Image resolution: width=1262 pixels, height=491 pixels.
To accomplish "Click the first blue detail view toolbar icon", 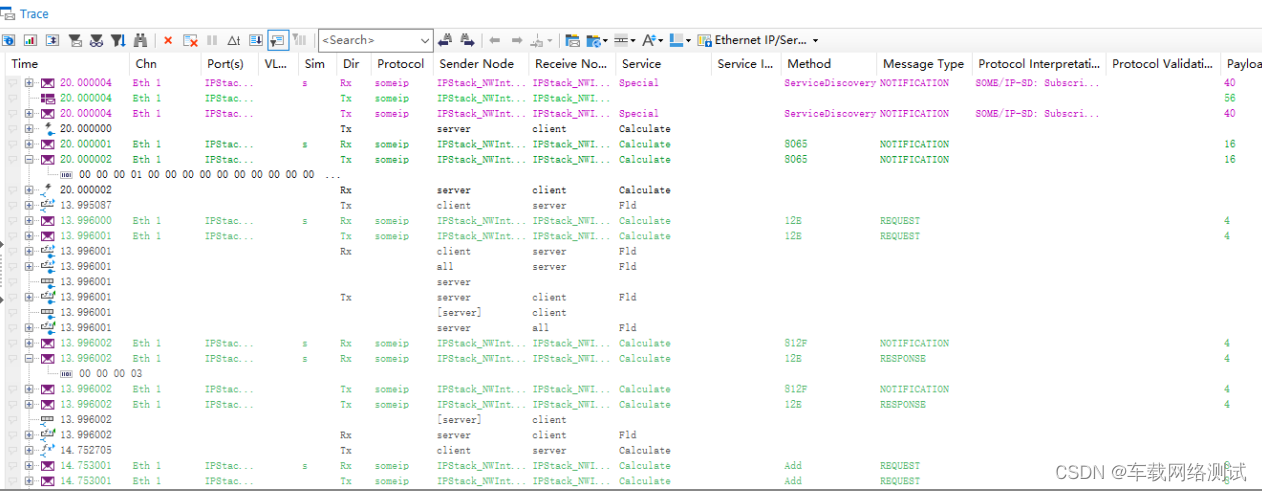I will click(8, 40).
